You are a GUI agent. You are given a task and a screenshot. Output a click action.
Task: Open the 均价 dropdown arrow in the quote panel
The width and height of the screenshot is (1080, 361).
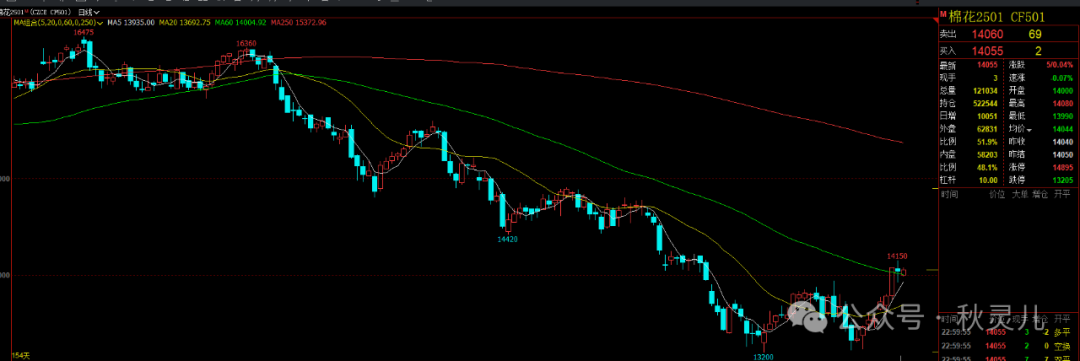click(1030, 129)
